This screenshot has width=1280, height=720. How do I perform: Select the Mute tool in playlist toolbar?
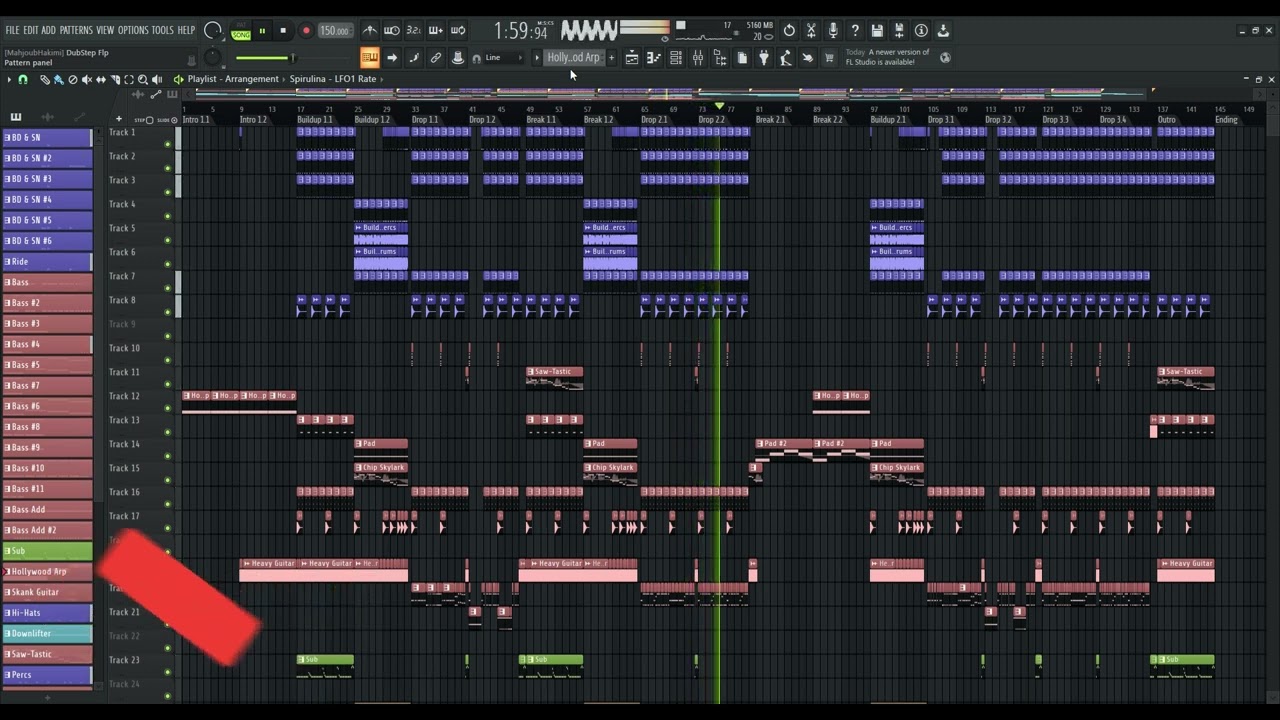(86, 79)
